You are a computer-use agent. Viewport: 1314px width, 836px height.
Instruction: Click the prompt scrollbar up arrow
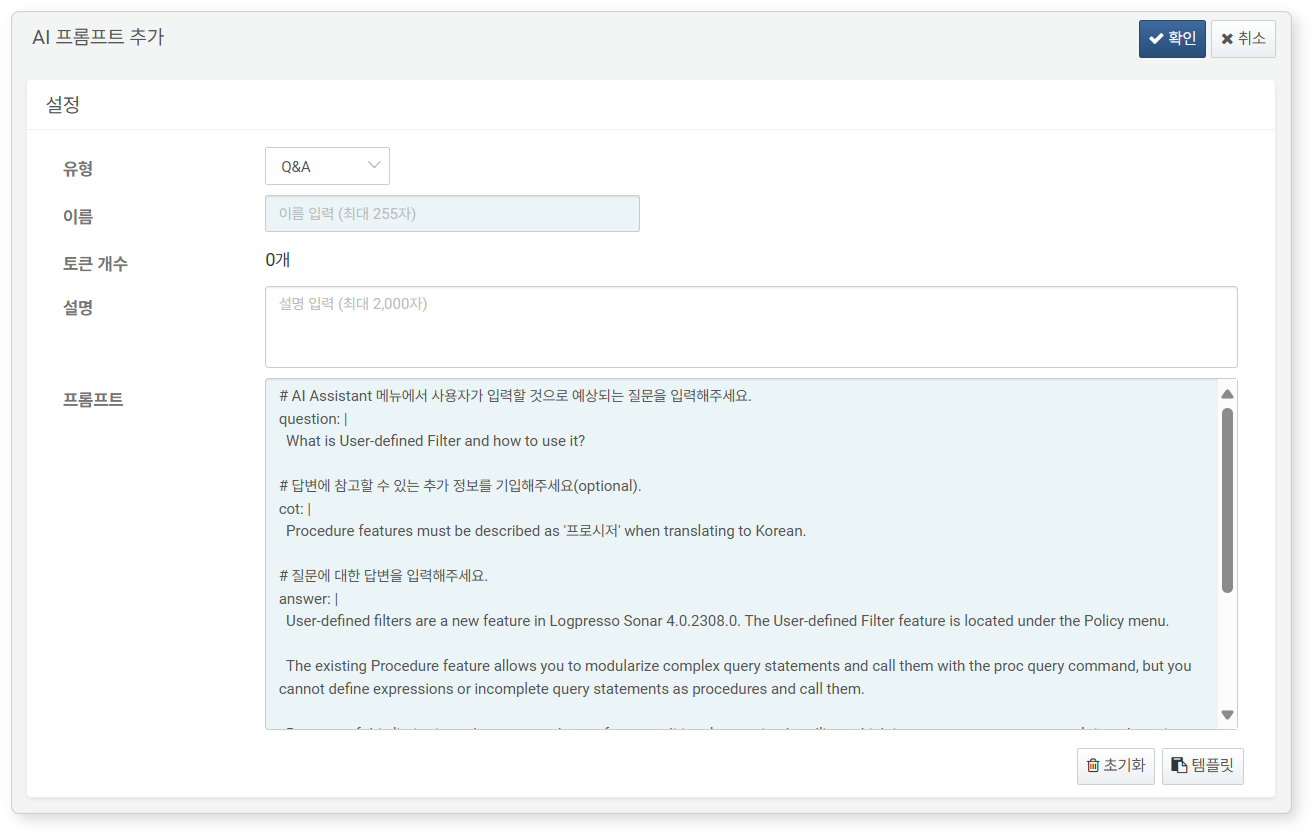1227,394
